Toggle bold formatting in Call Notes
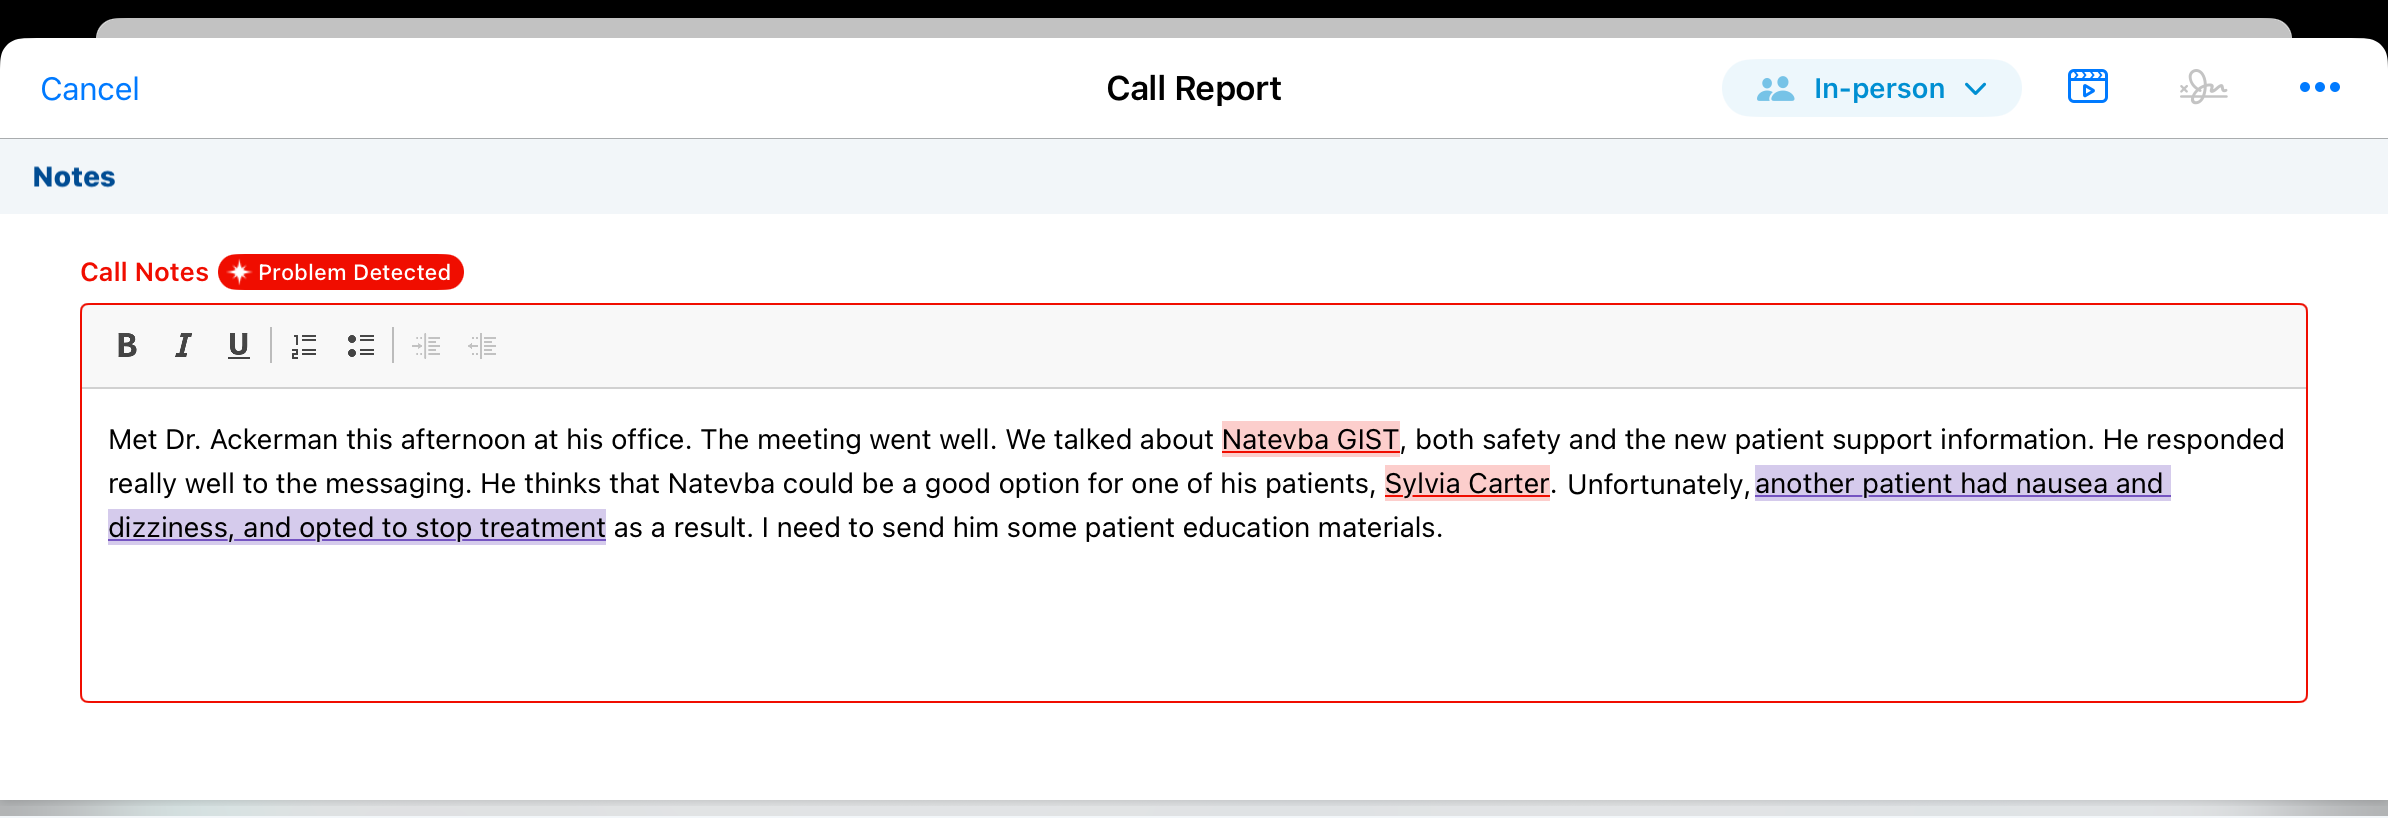The width and height of the screenshot is (2388, 818). pyautogui.click(x=127, y=346)
